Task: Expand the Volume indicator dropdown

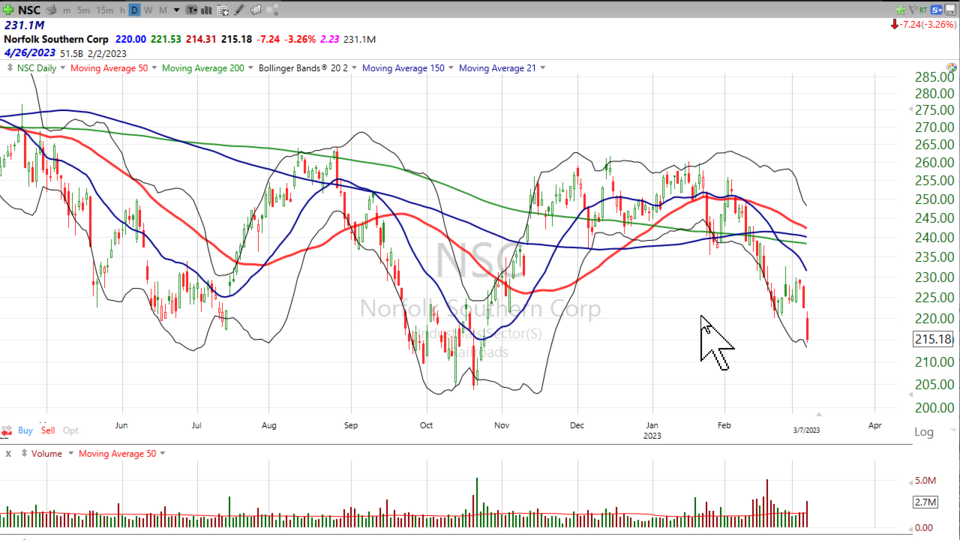Action: point(67,454)
